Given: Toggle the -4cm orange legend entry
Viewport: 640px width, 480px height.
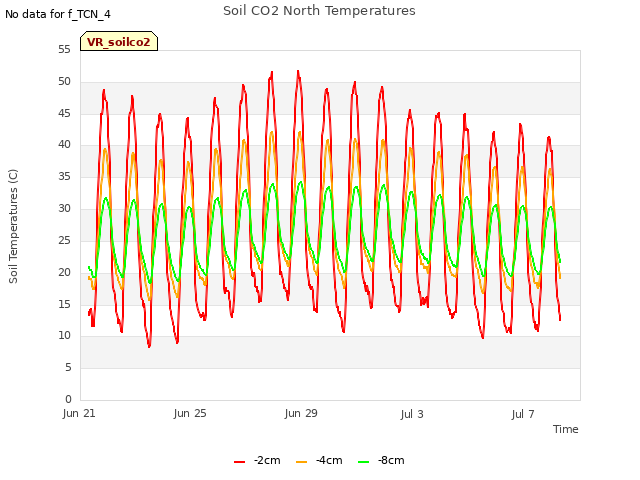Looking at the screenshot, I should click(319, 460).
